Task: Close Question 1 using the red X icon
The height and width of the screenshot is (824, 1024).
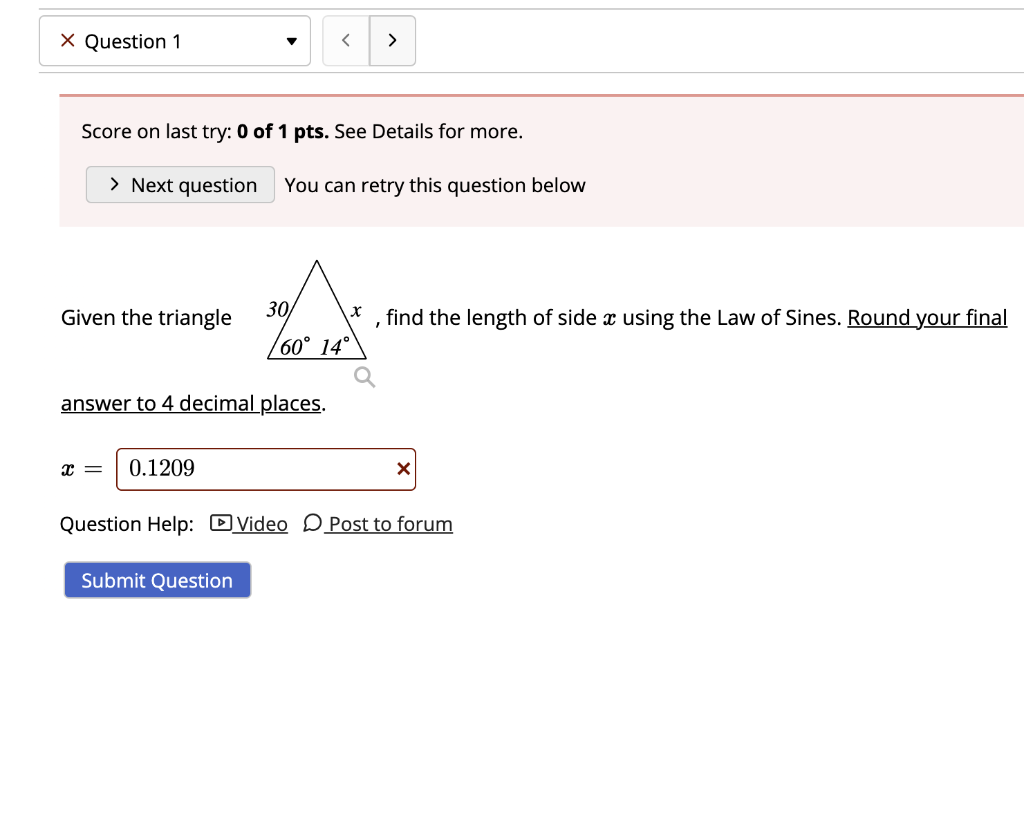Action: pos(67,41)
